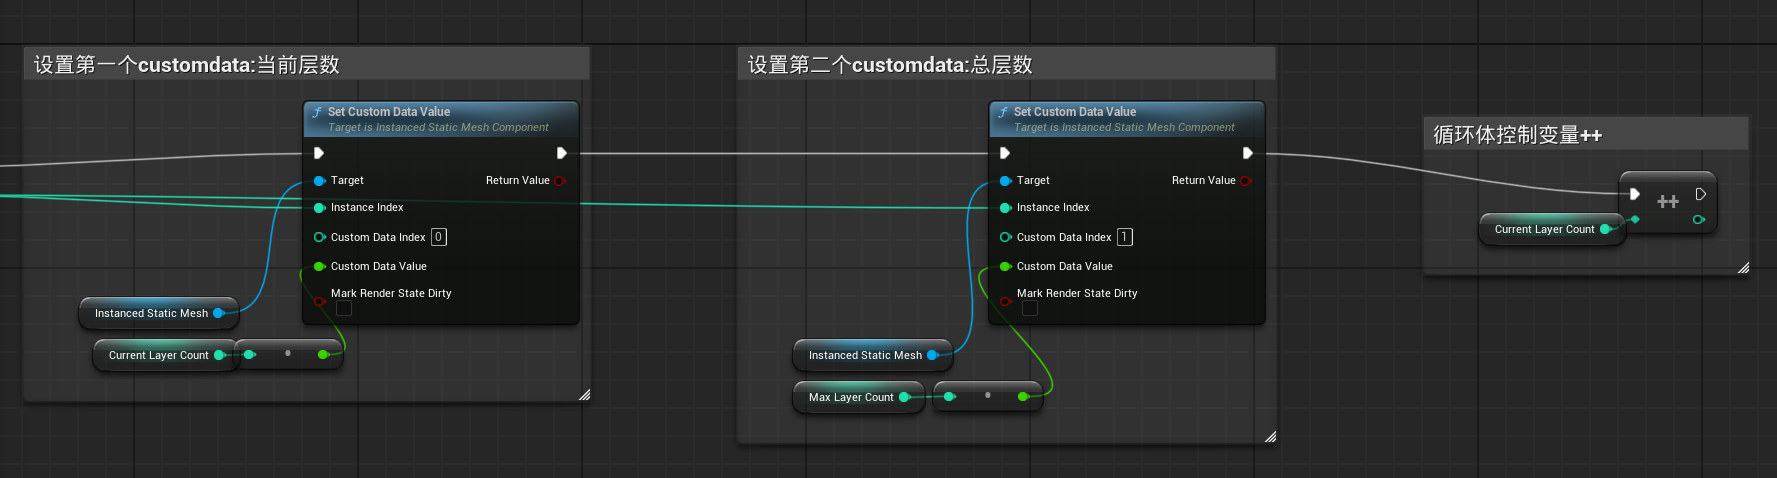Select the Set Custom Data Value title in the 总层数 comment
The height and width of the screenshot is (478, 1777).
click(1075, 112)
